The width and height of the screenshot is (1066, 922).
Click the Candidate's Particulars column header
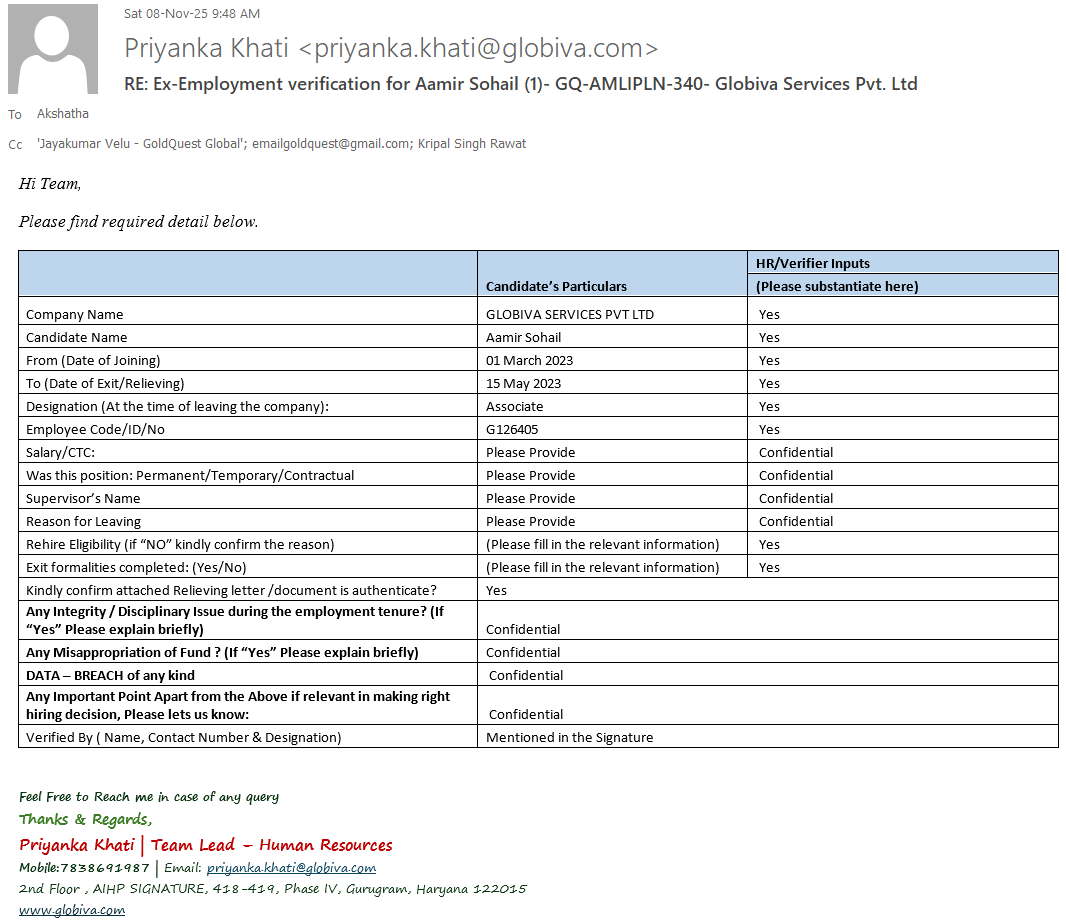click(556, 286)
